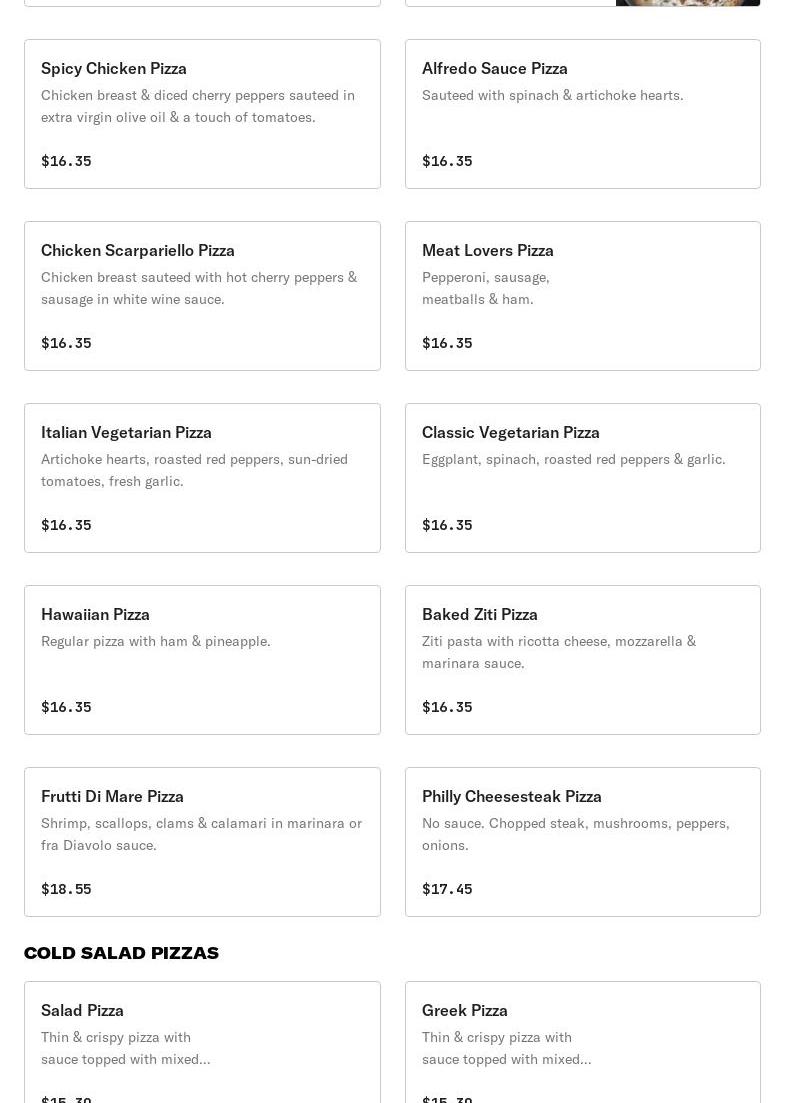
Task: Open Classic Vegetarian Pizza details
Action: 582,478
